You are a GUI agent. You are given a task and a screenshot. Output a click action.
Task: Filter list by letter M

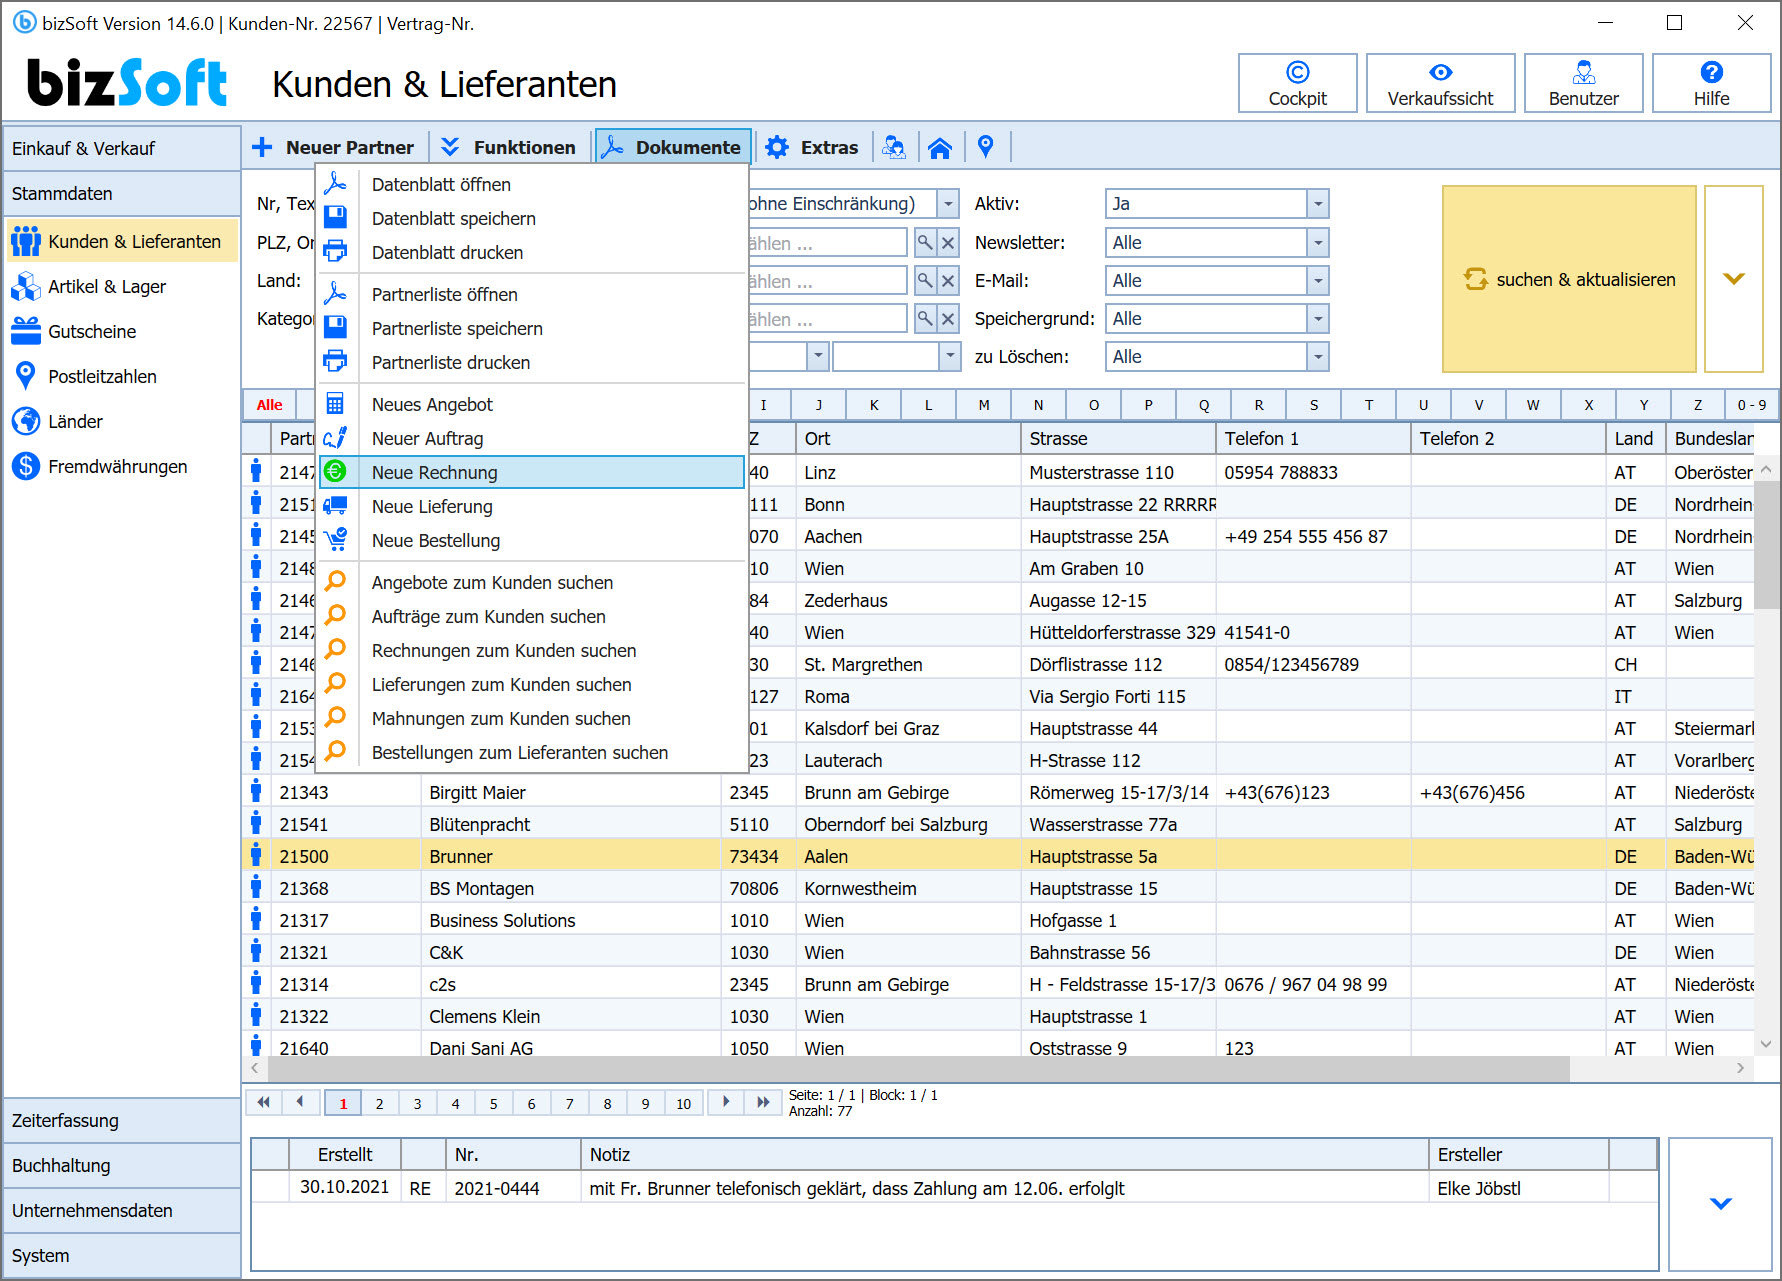[x=984, y=405]
